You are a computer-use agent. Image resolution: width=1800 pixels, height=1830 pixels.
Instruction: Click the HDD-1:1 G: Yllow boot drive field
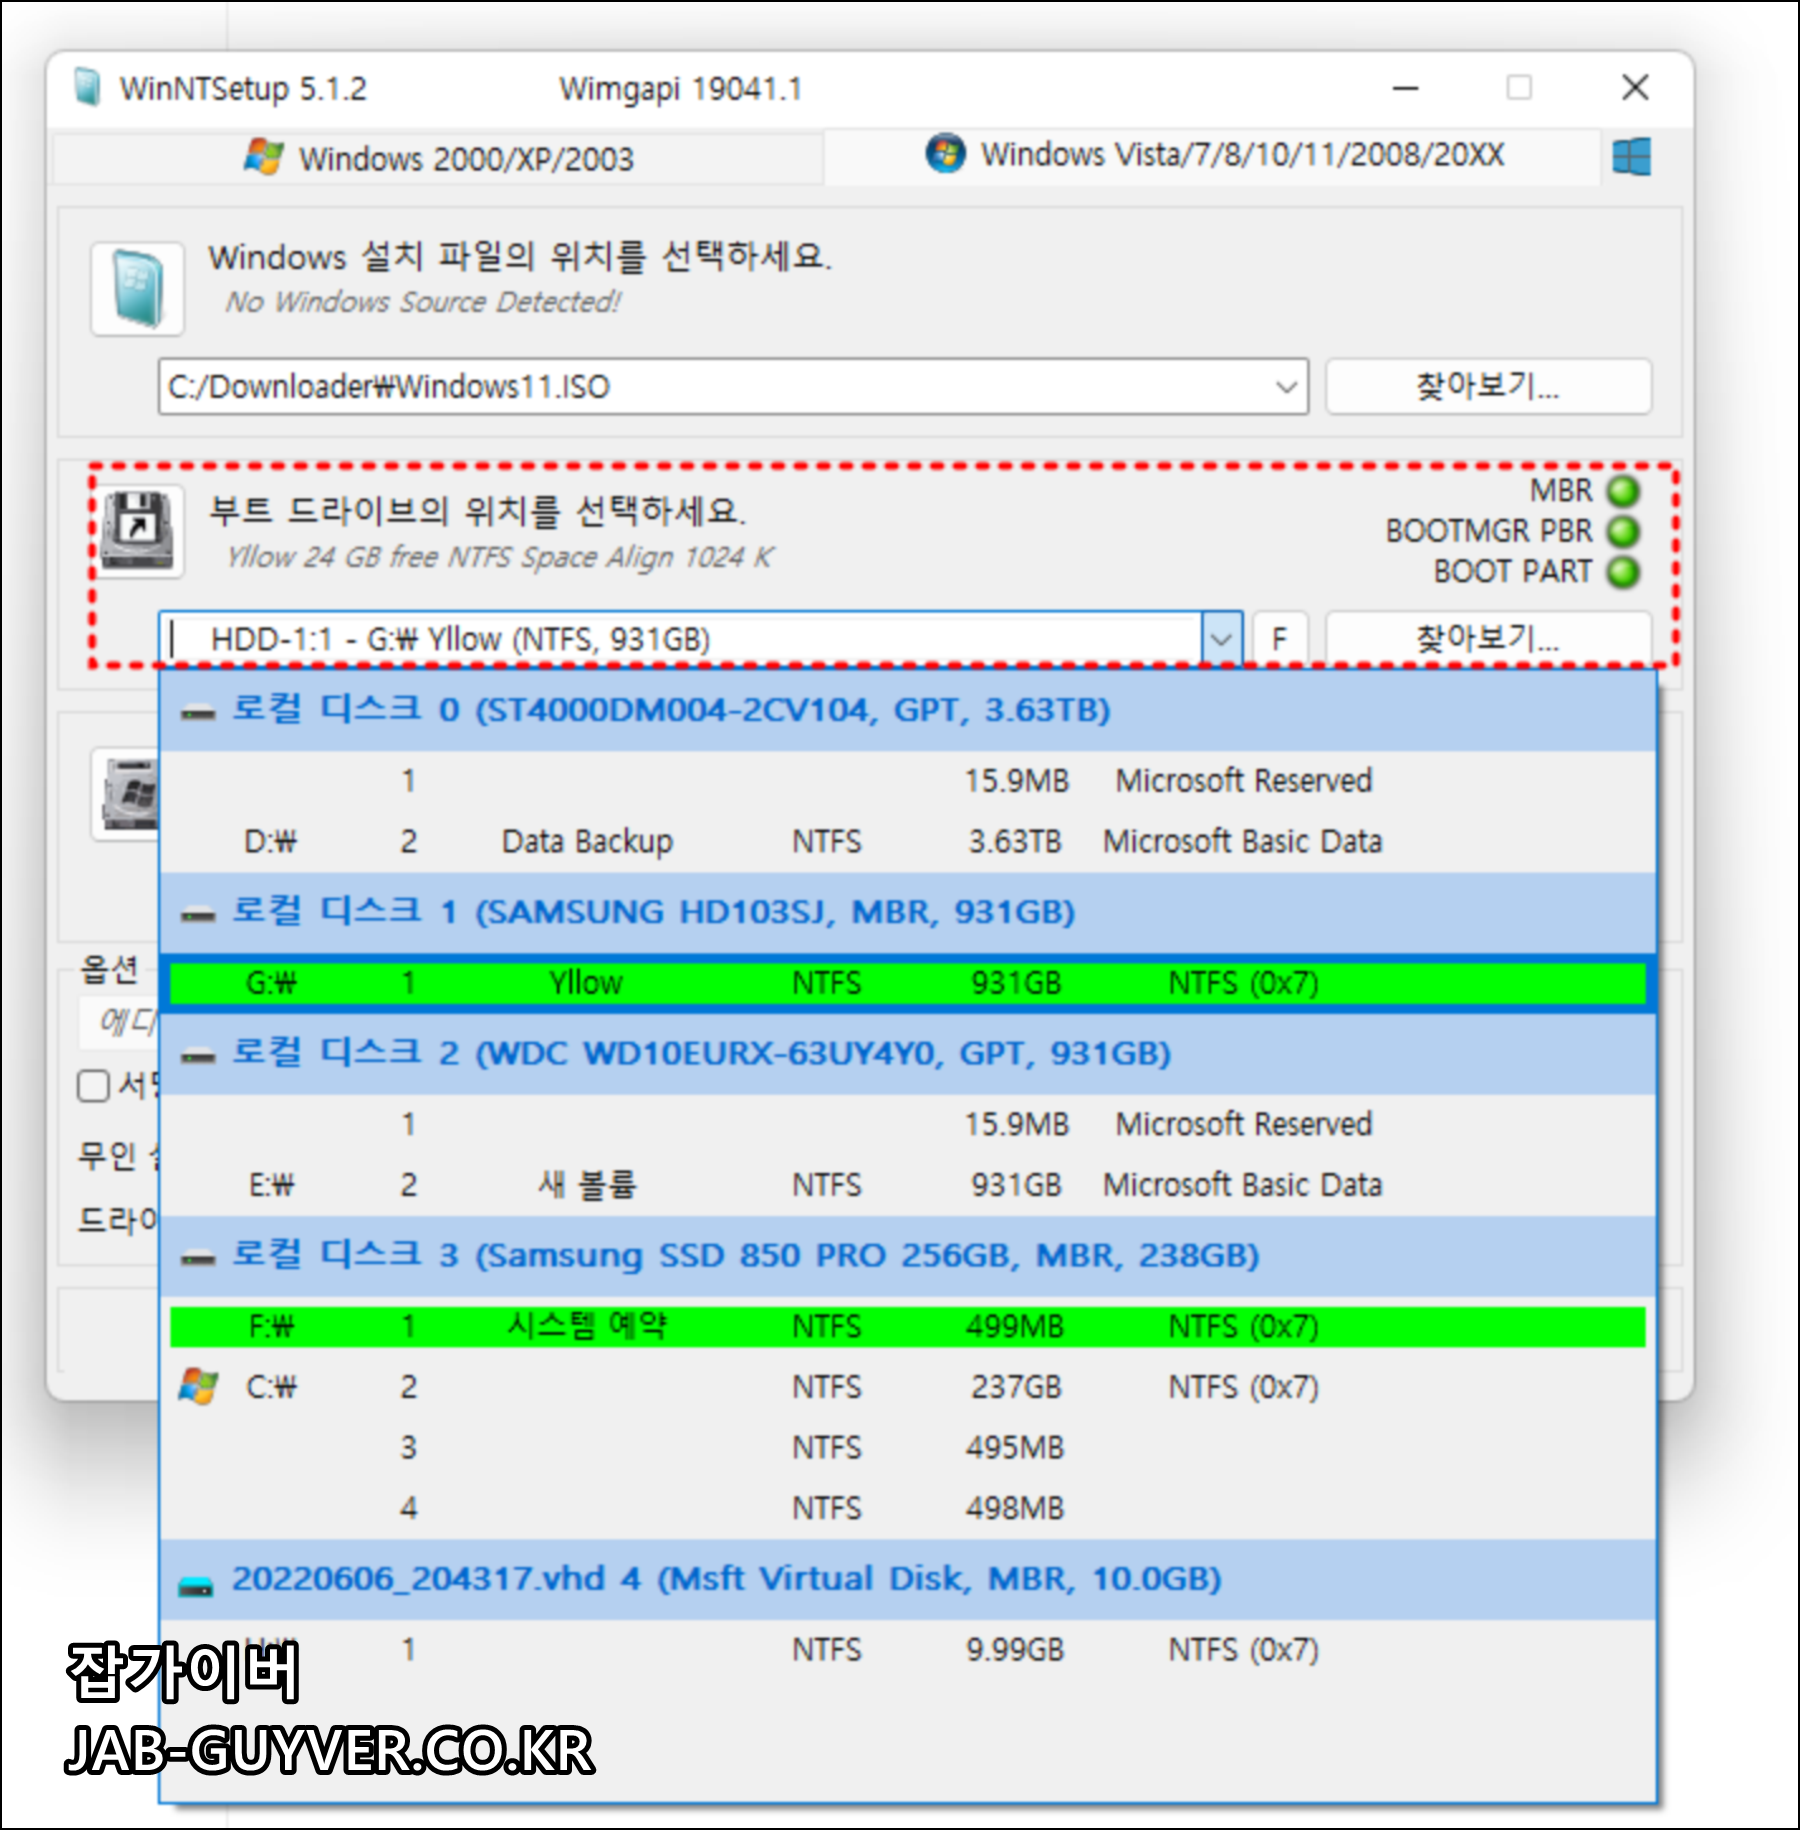pyautogui.click(x=682, y=638)
